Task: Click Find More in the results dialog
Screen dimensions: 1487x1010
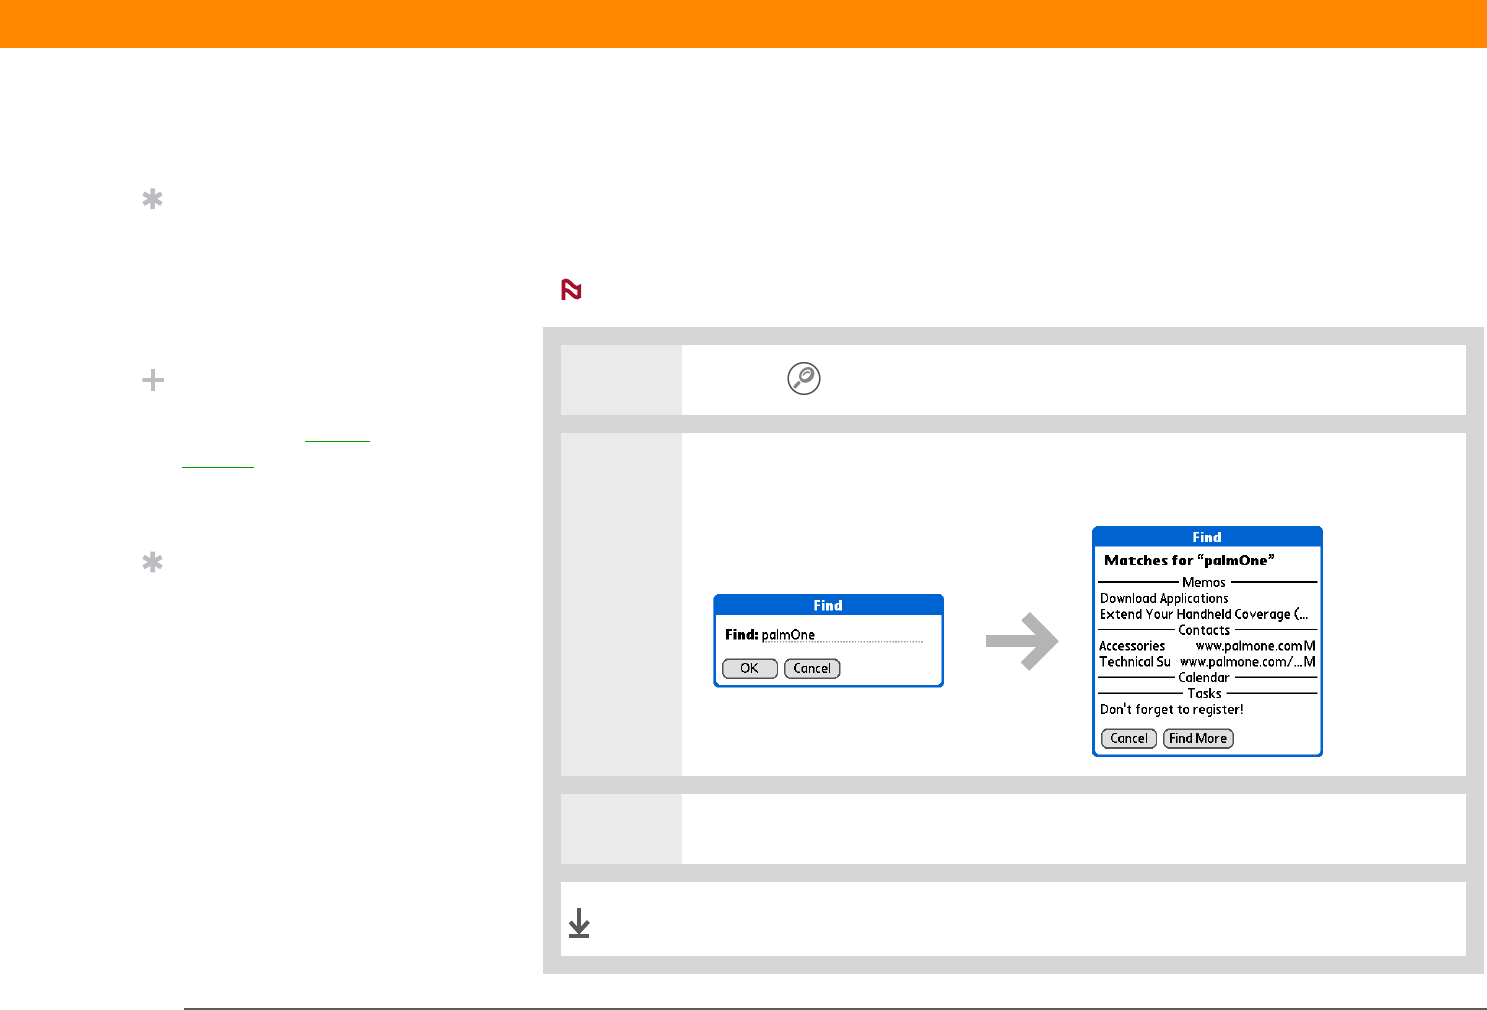Action: [x=1198, y=738]
